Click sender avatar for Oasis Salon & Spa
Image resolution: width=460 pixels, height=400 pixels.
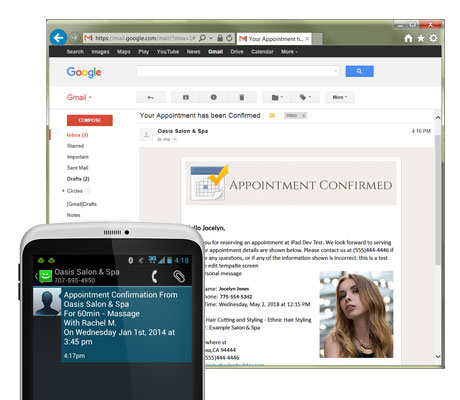[146, 135]
